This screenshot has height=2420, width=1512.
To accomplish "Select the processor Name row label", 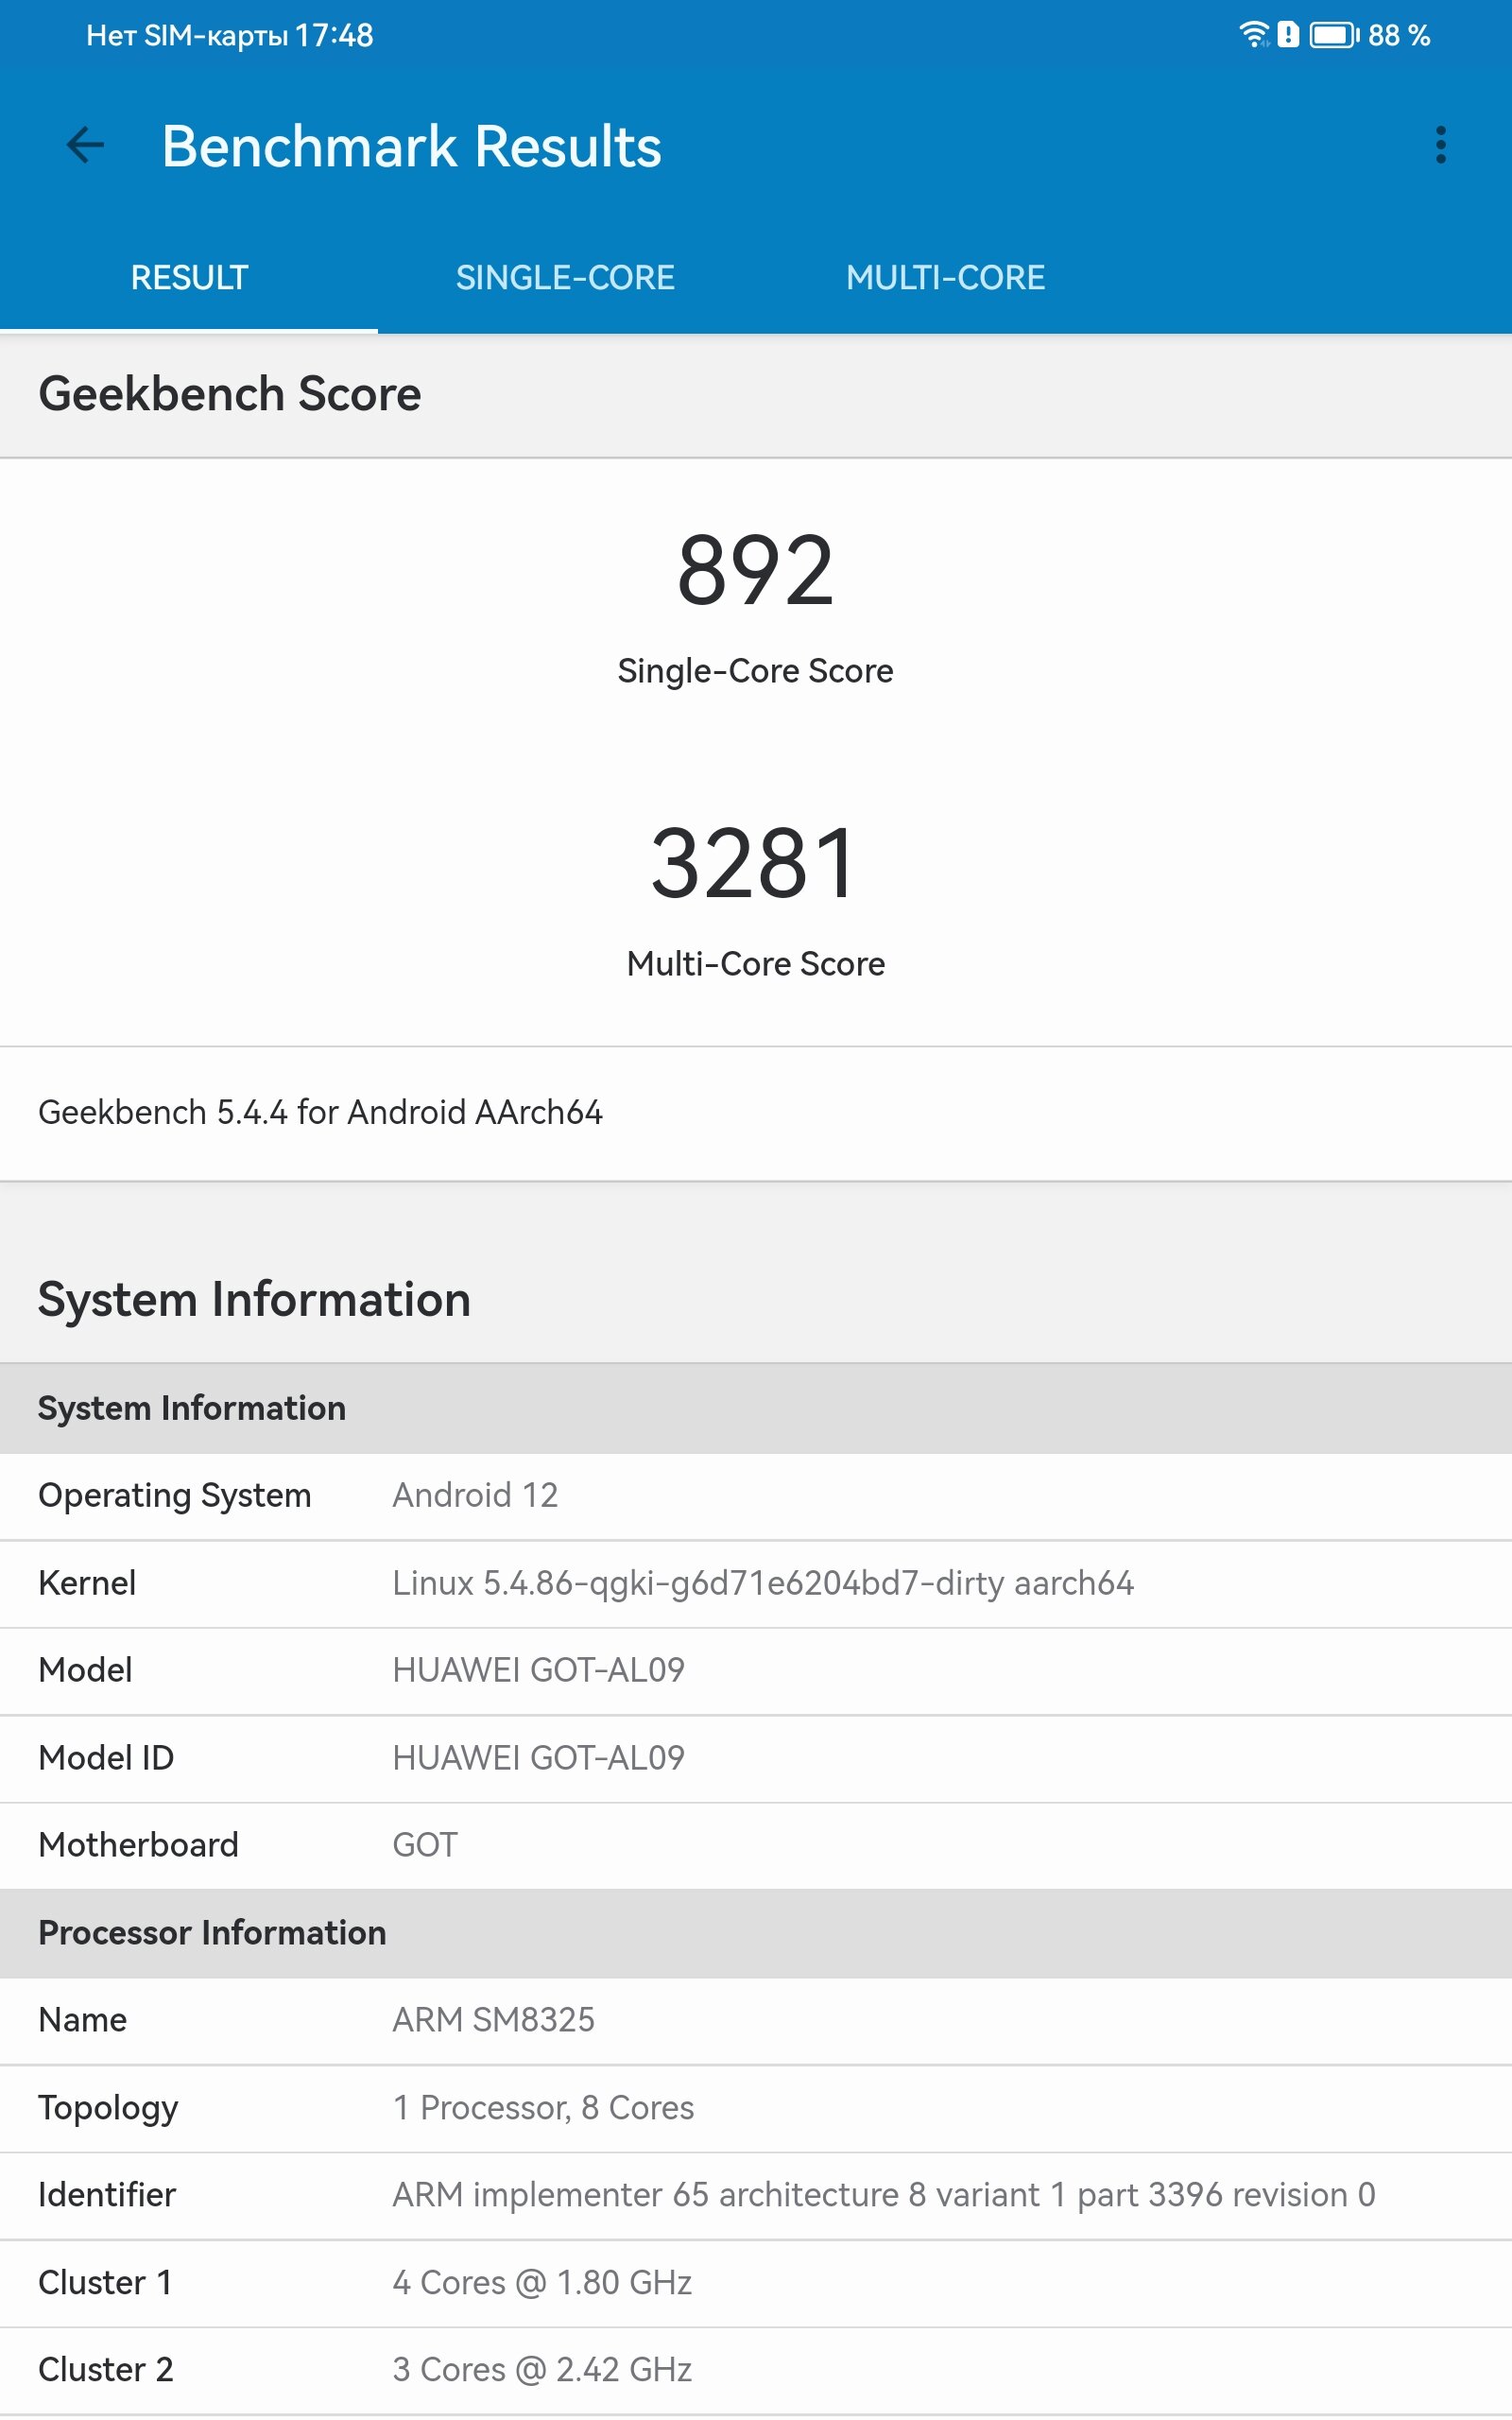I will (82, 2020).
